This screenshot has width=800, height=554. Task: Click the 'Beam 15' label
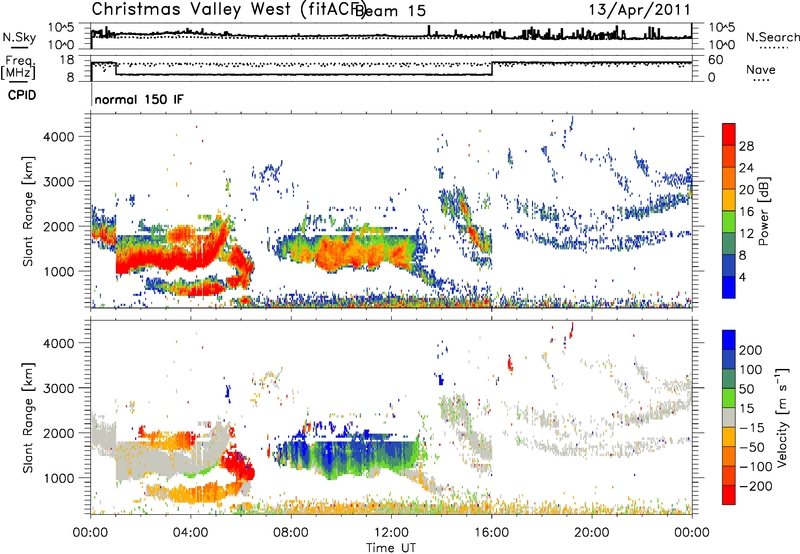click(390, 11)
